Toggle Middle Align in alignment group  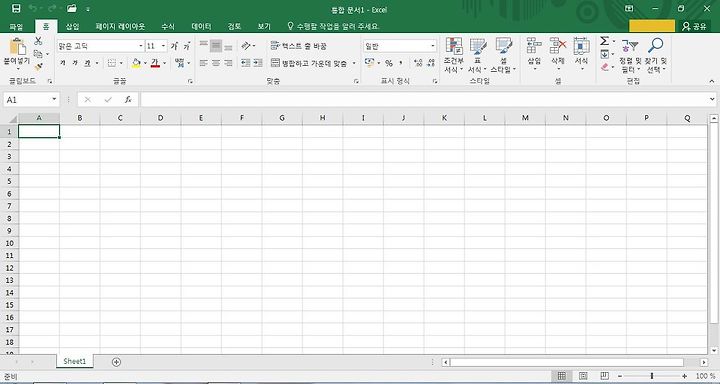coord(216,45)
